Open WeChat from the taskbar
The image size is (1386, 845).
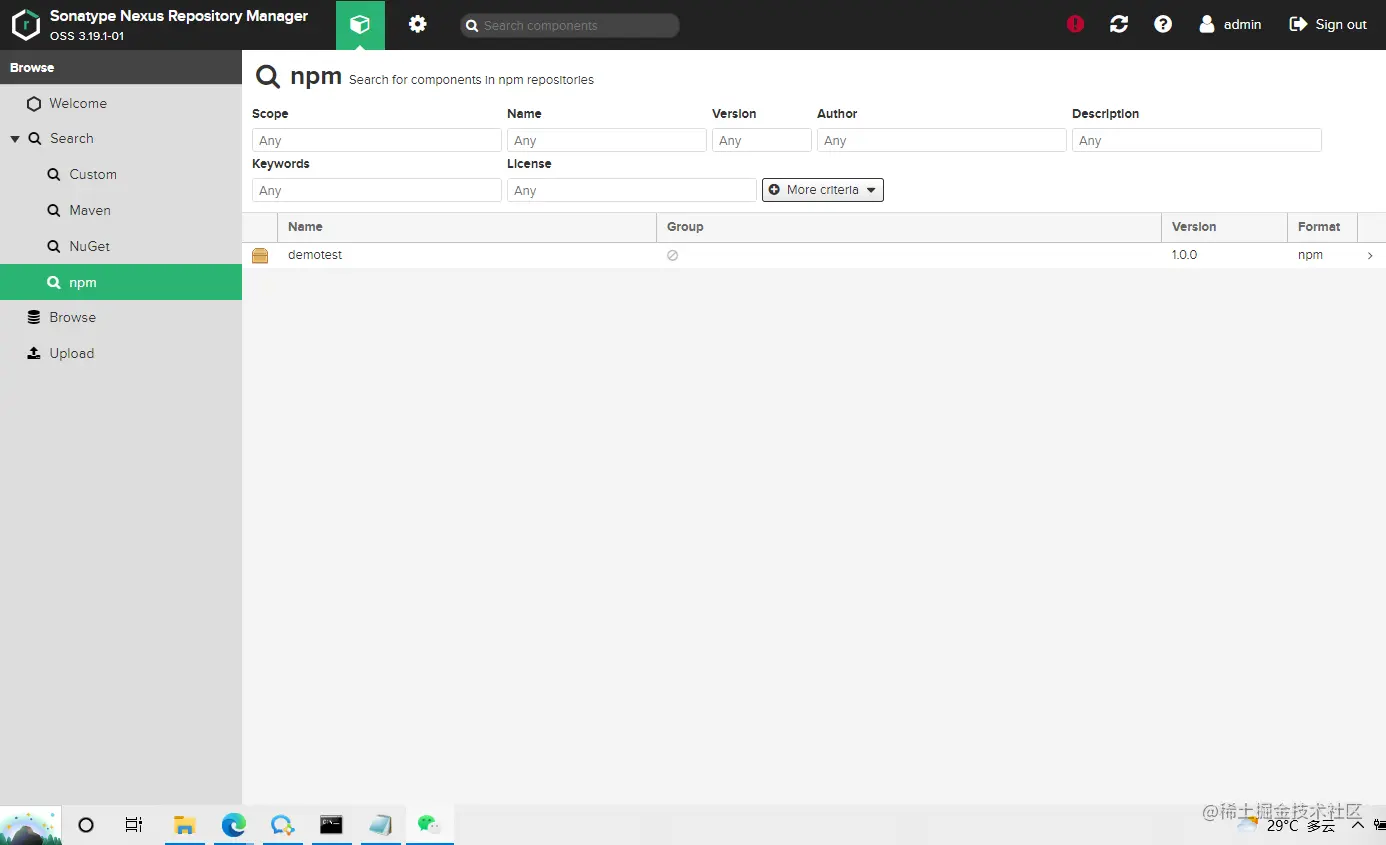click(x=429, y=825)
